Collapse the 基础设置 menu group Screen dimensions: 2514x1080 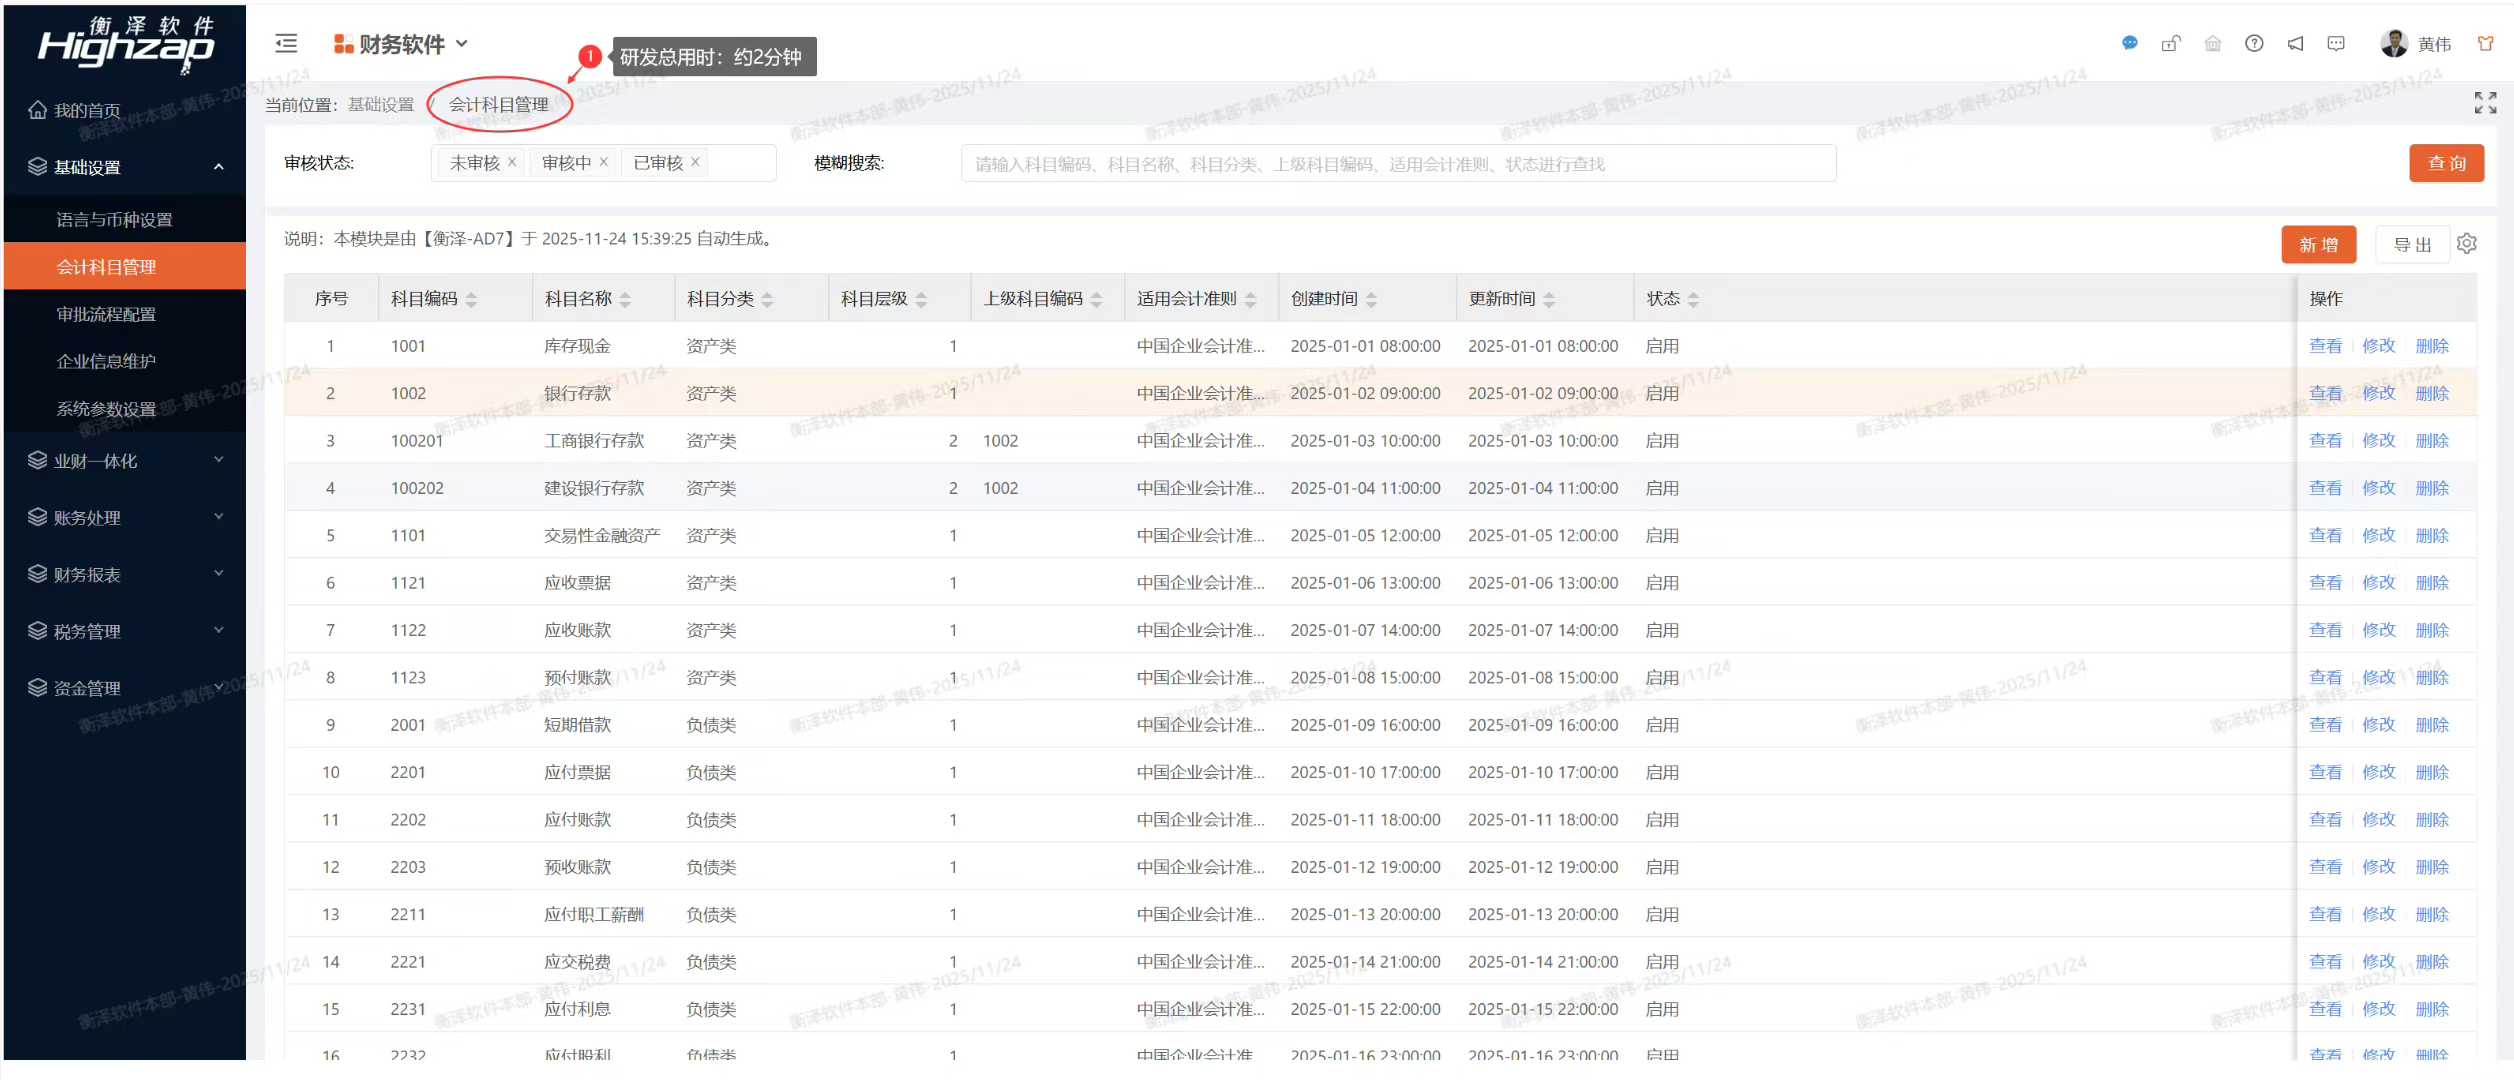coord(125,167)
